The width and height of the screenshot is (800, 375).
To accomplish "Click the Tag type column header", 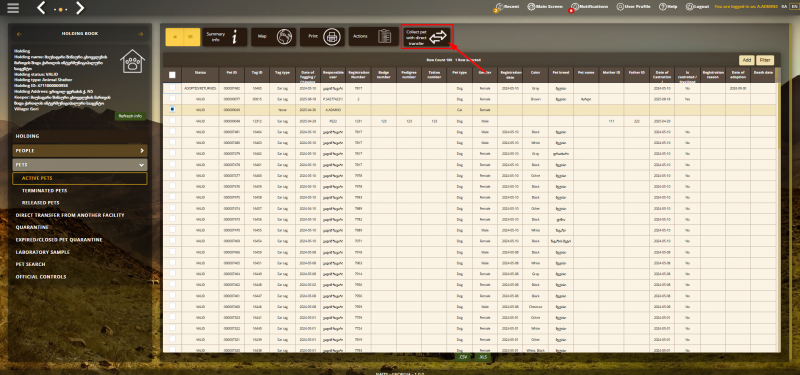I will click(283, 75).
